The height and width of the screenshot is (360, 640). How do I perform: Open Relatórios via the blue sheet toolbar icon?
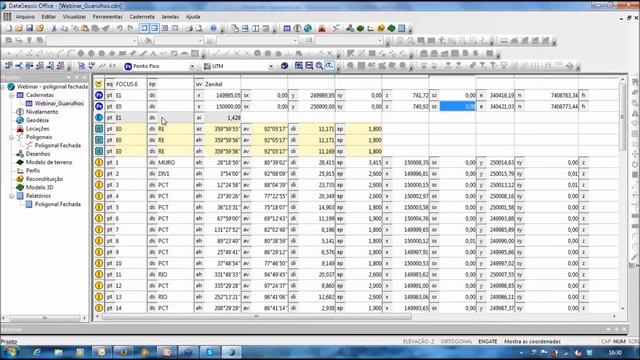402,28
